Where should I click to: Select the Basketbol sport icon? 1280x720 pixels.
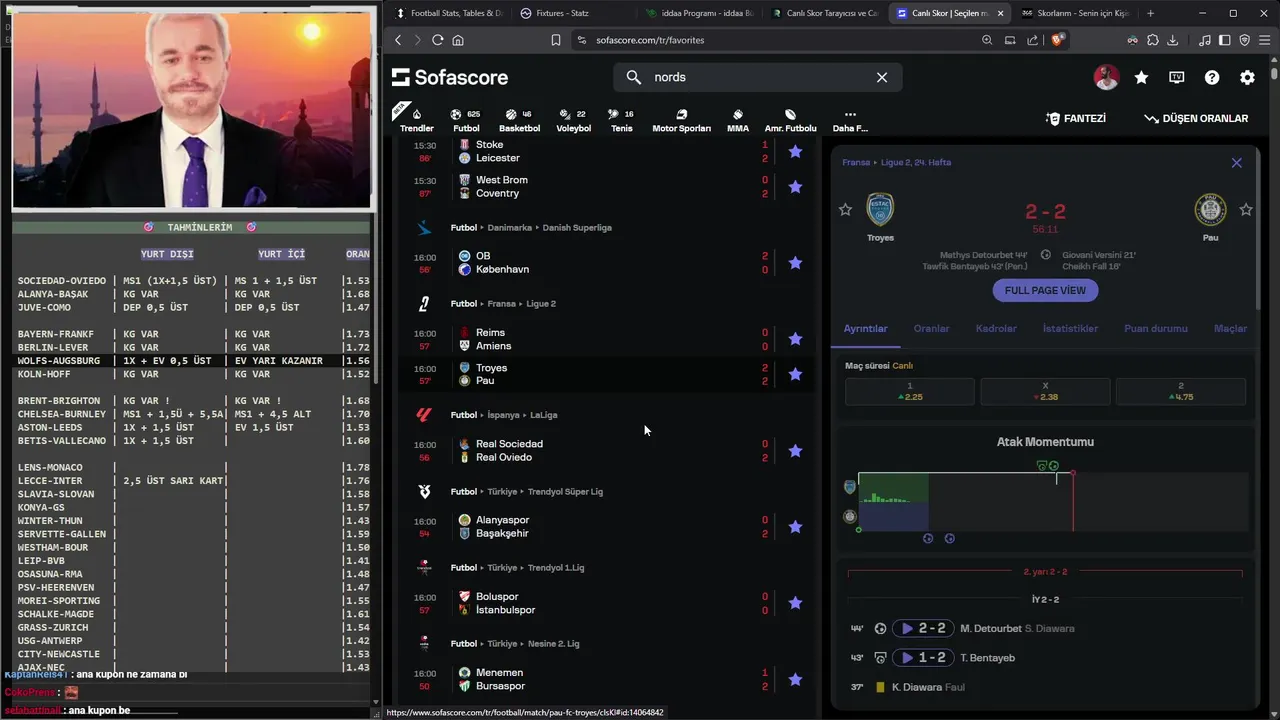tap(519, 119)
